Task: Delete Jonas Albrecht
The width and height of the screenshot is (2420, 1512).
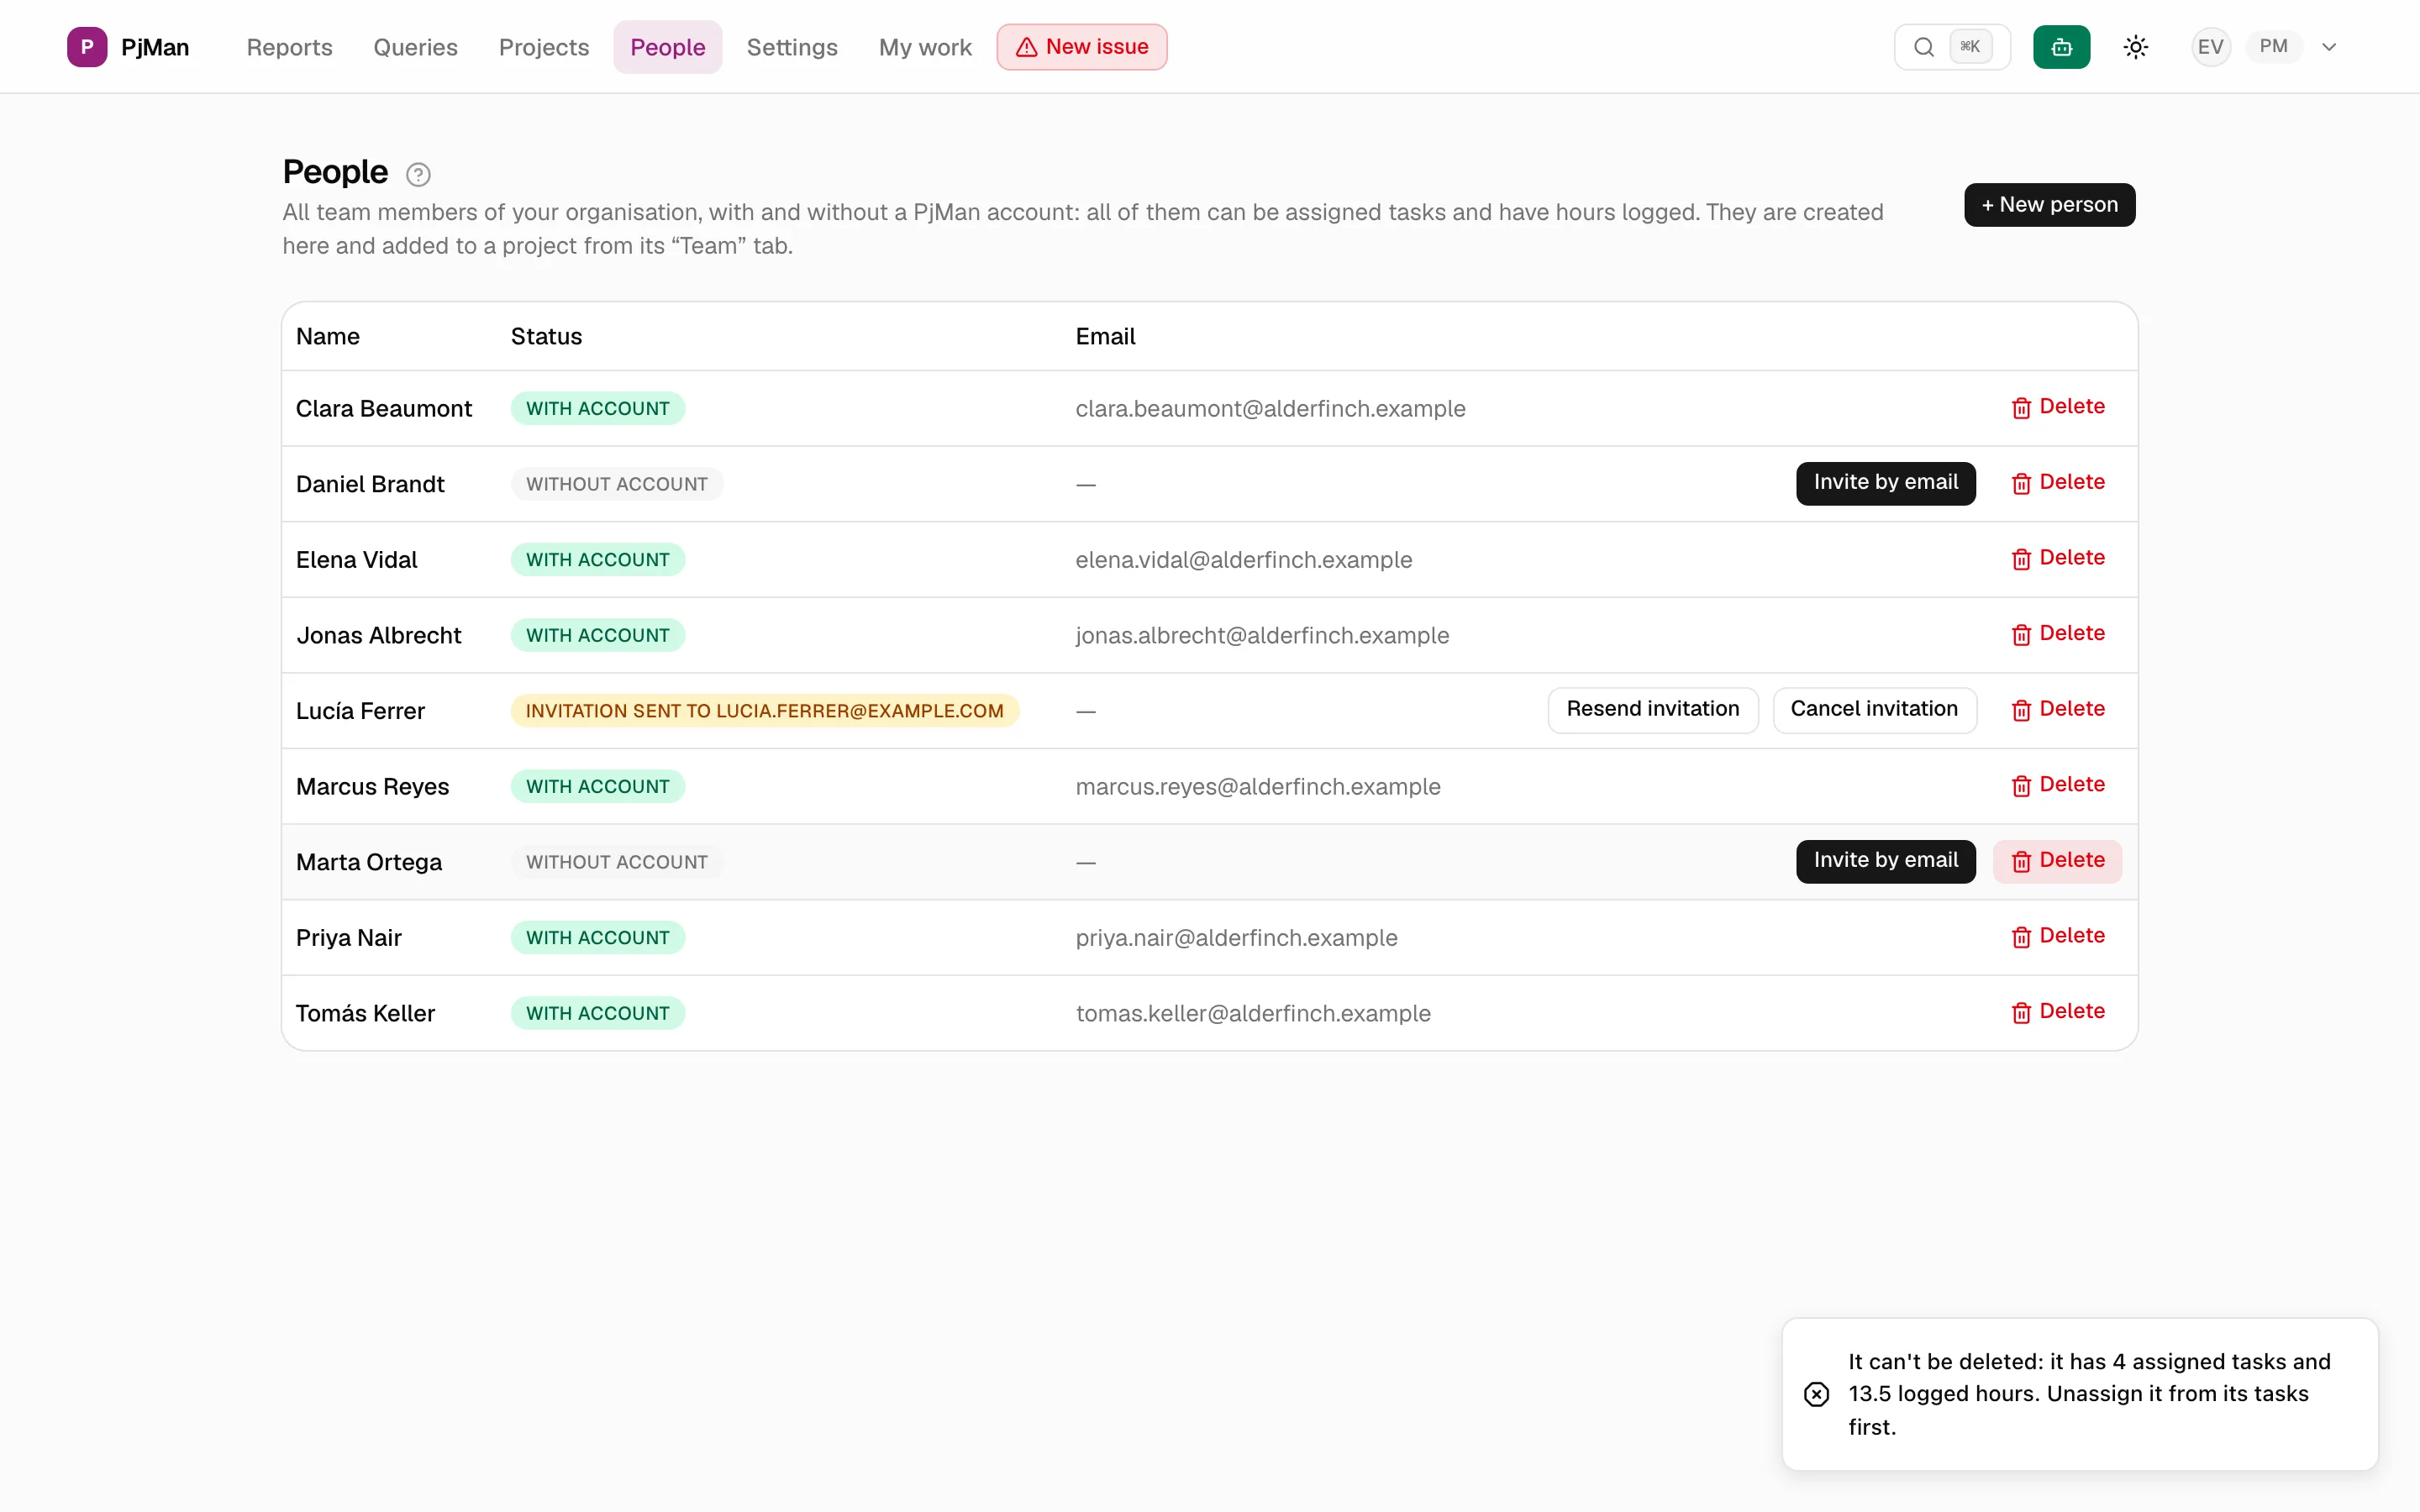Action: [x=2057, y=634]
